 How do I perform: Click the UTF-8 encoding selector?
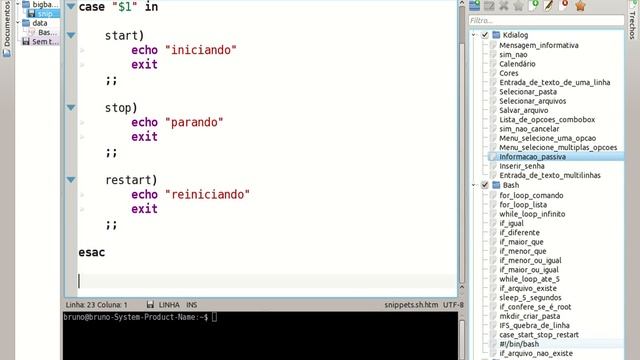coord(453,305)
